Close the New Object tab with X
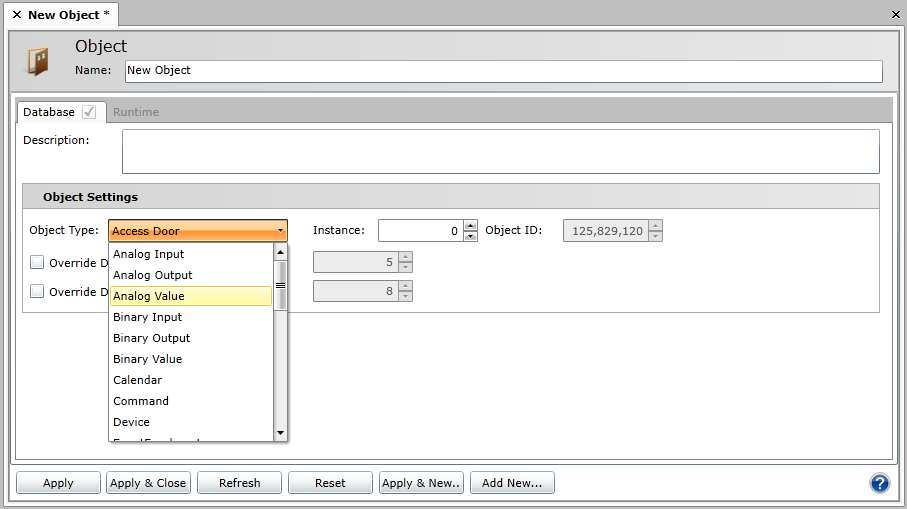The image size is (907, 509). (x=17, y=15)
